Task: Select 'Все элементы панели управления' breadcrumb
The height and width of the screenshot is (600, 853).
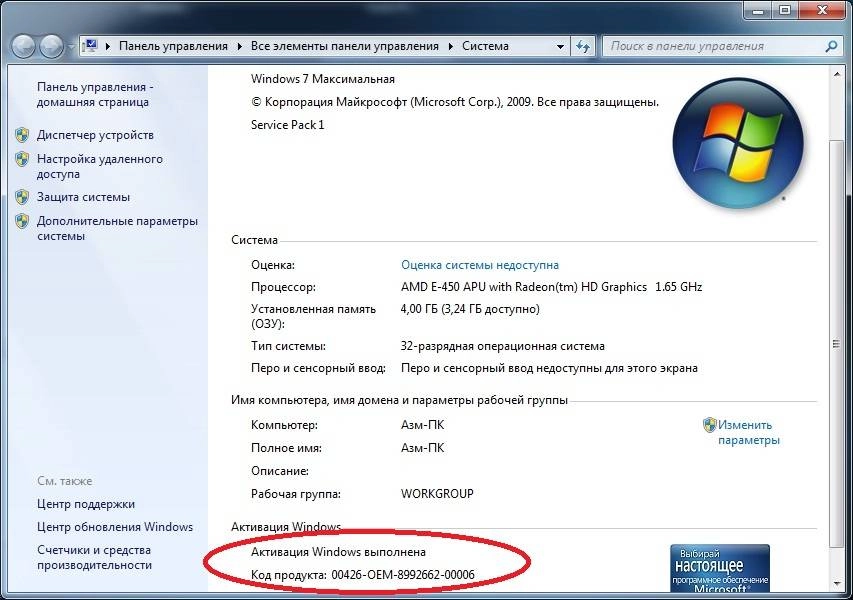Action: 344,46
